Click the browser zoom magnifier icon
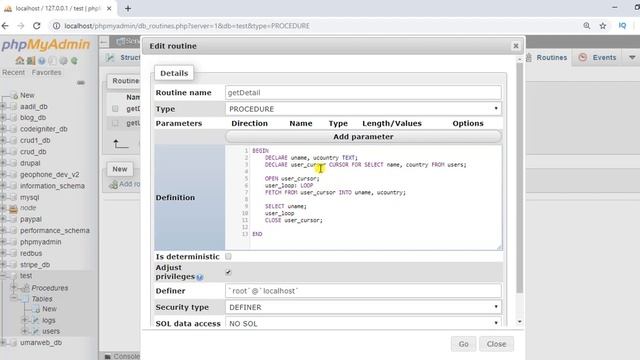 click(587, 26)
